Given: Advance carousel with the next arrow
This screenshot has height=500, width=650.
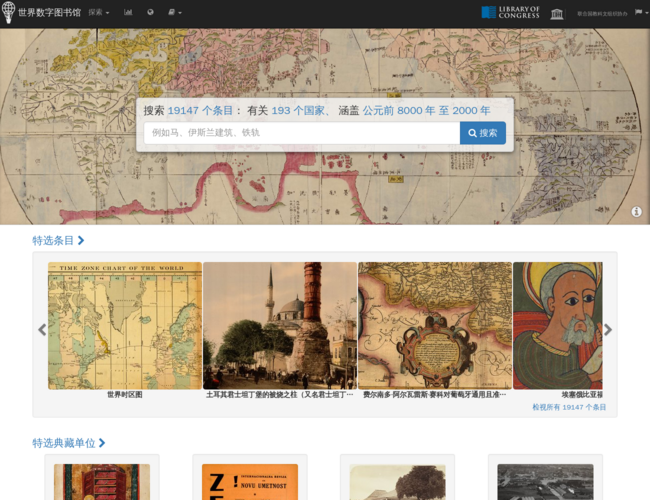Looking at the screenshot, I should coord(607,330).
